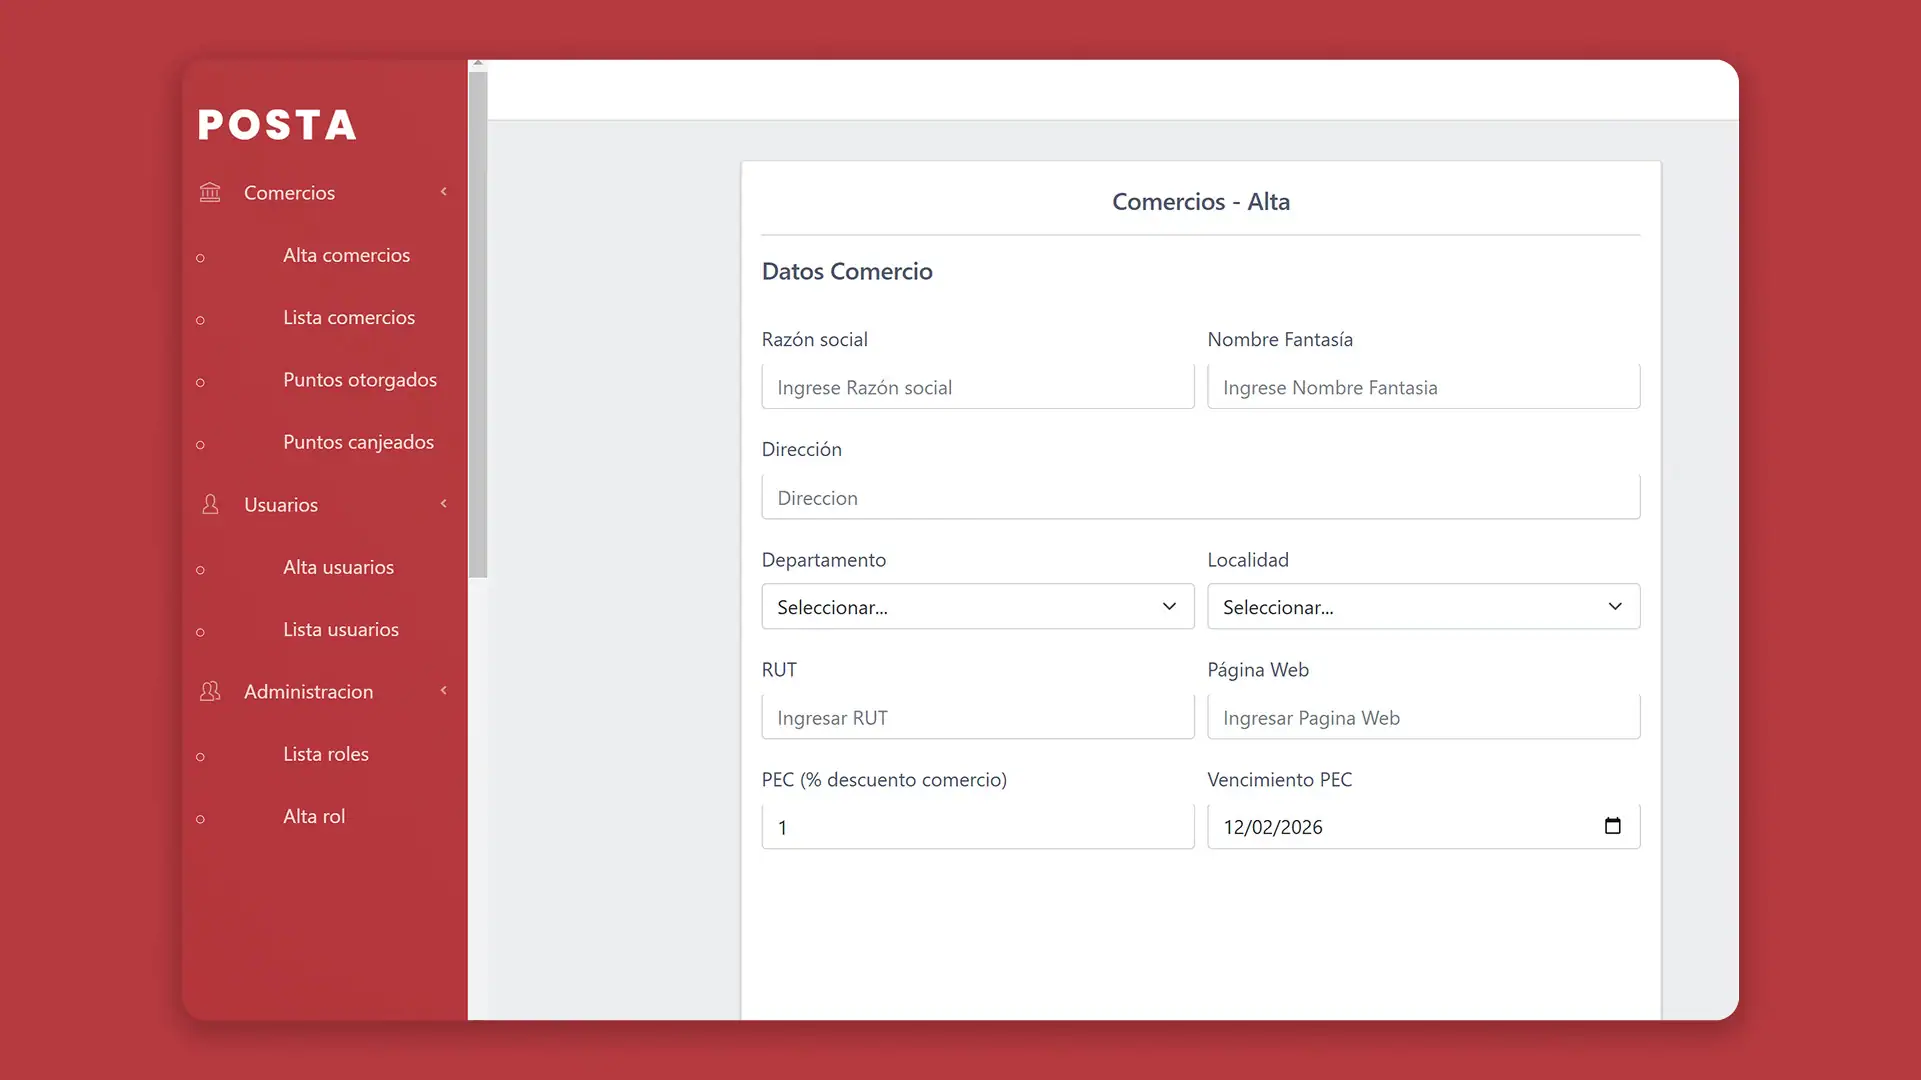Screen dimensions: 1921x1080
Task: Click the Usuarios person icon
Action: point(210,504)
